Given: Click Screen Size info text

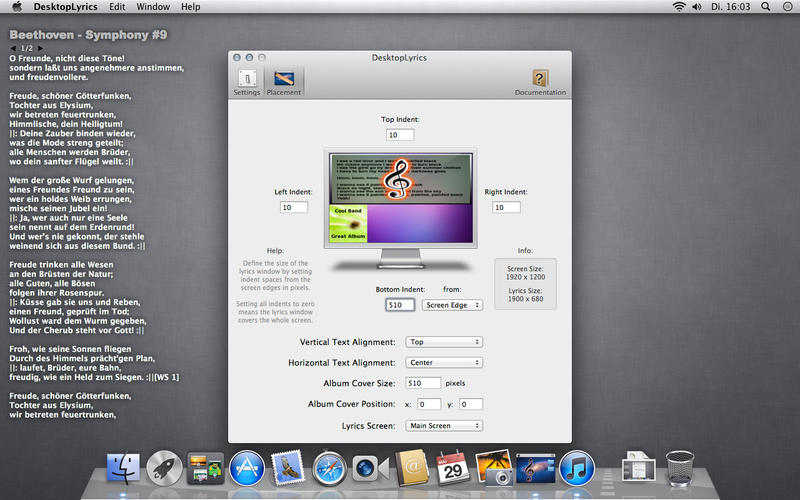Looking at the screenshot, I should pyautogui.click(x=526, y=272).
